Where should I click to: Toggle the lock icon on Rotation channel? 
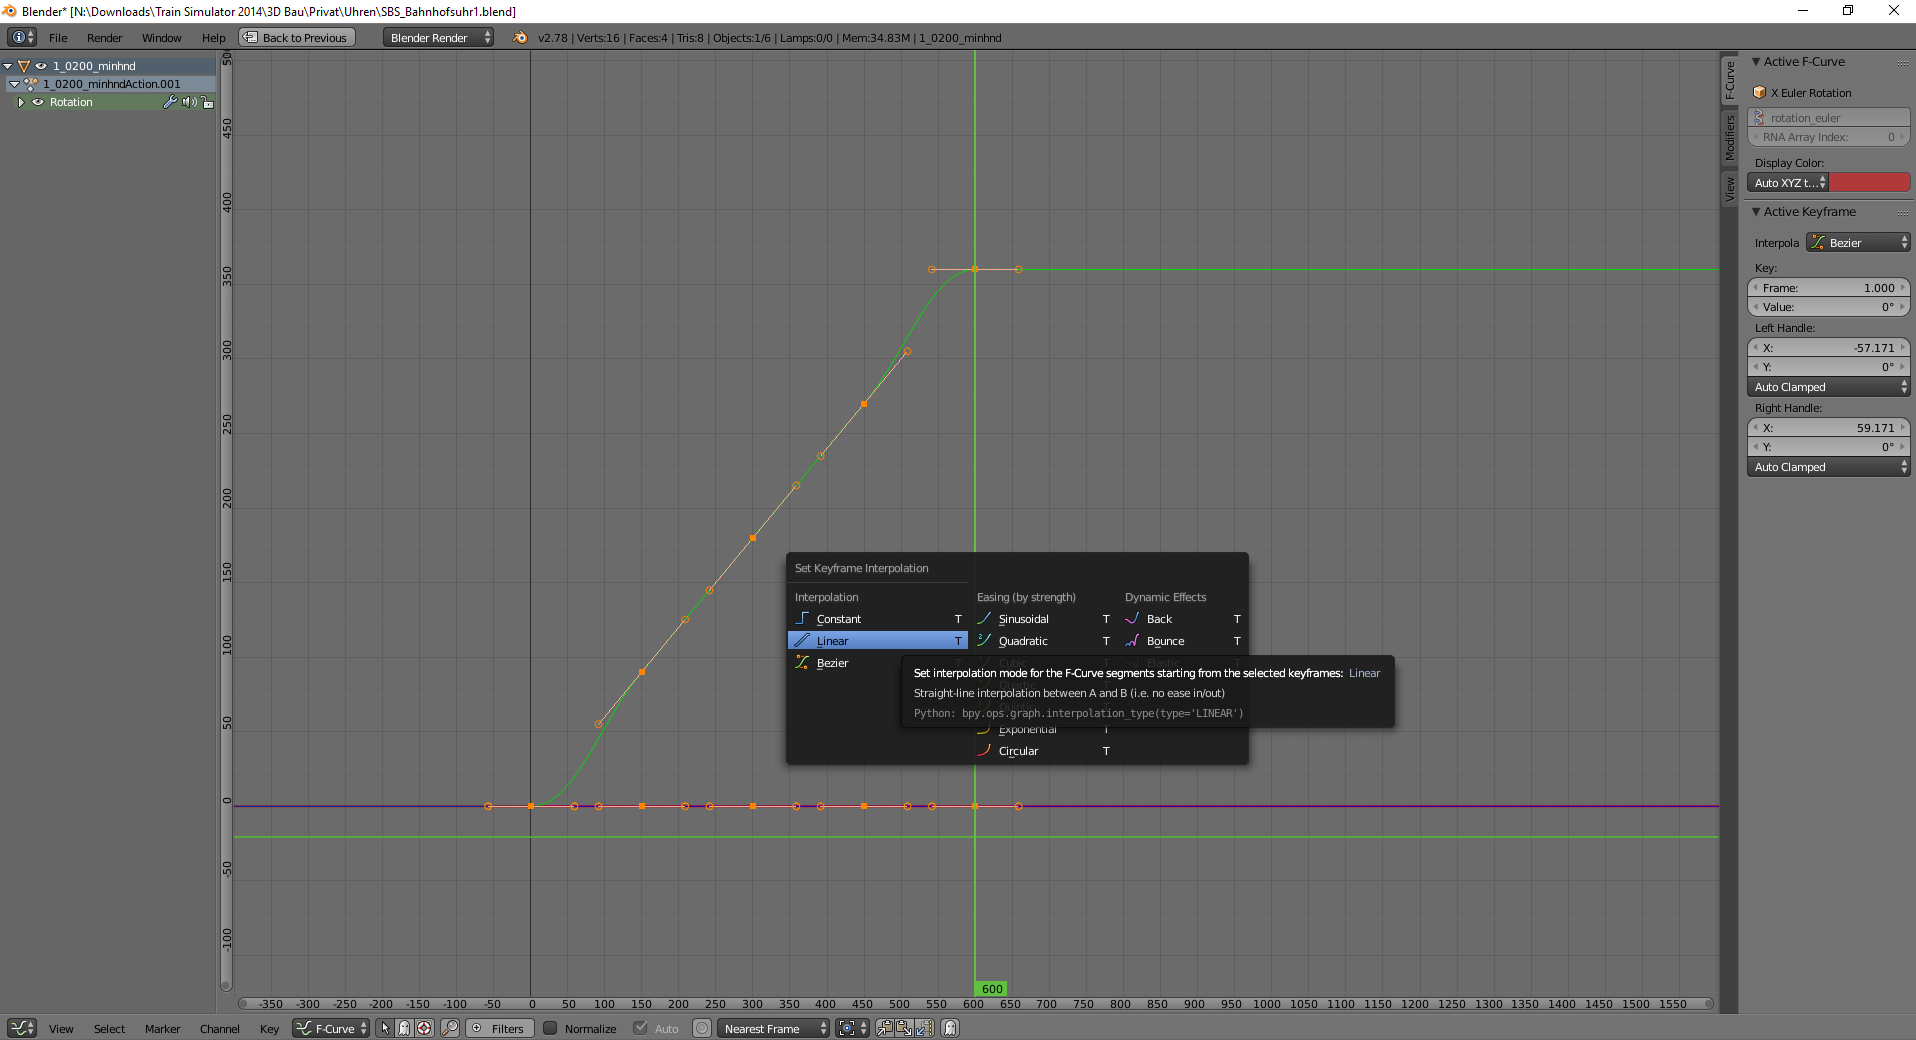(x=208, y=102)
